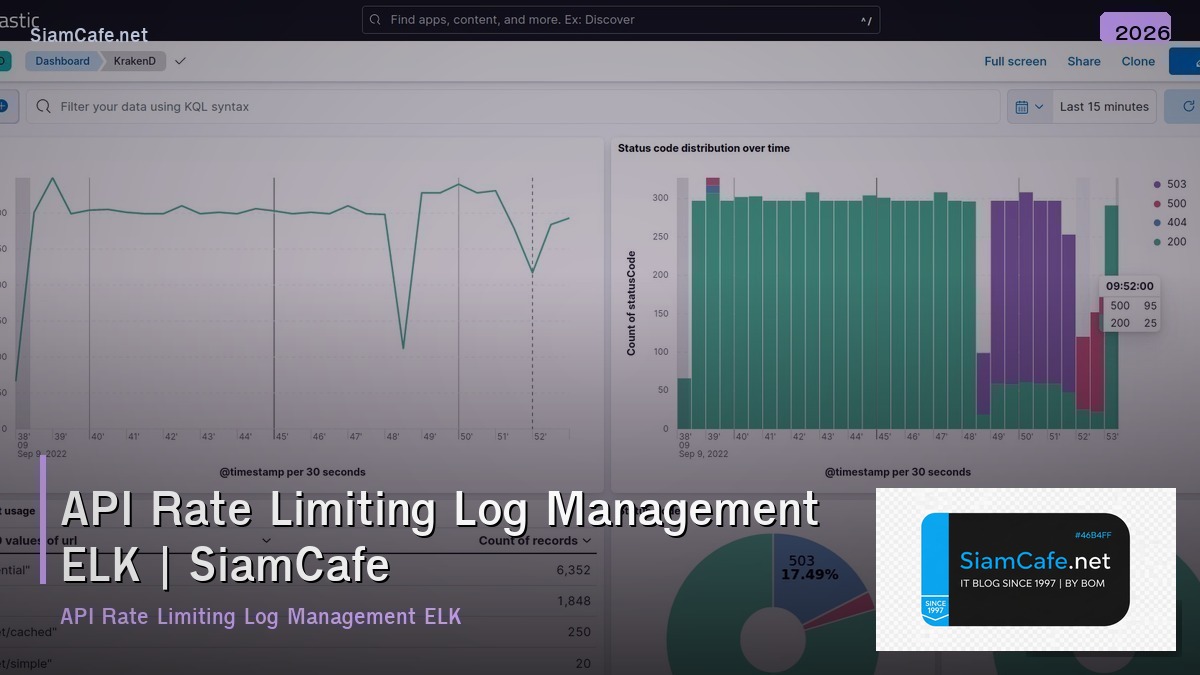The height and width of the screenshot is (675, 1200).
Task: Click the Full screen link
Action: click(x=1015, y=61)
